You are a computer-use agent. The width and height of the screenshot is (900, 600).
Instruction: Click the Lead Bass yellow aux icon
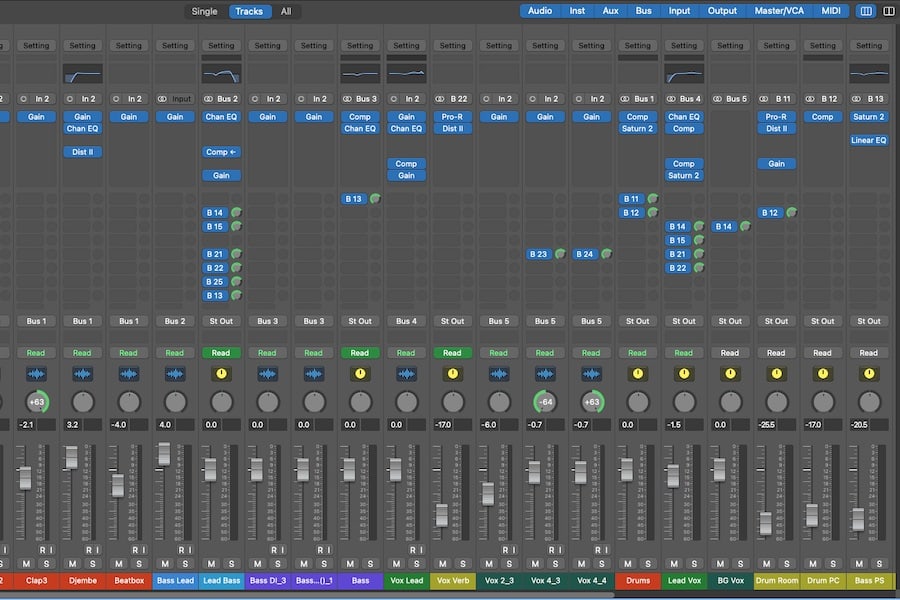221,373
